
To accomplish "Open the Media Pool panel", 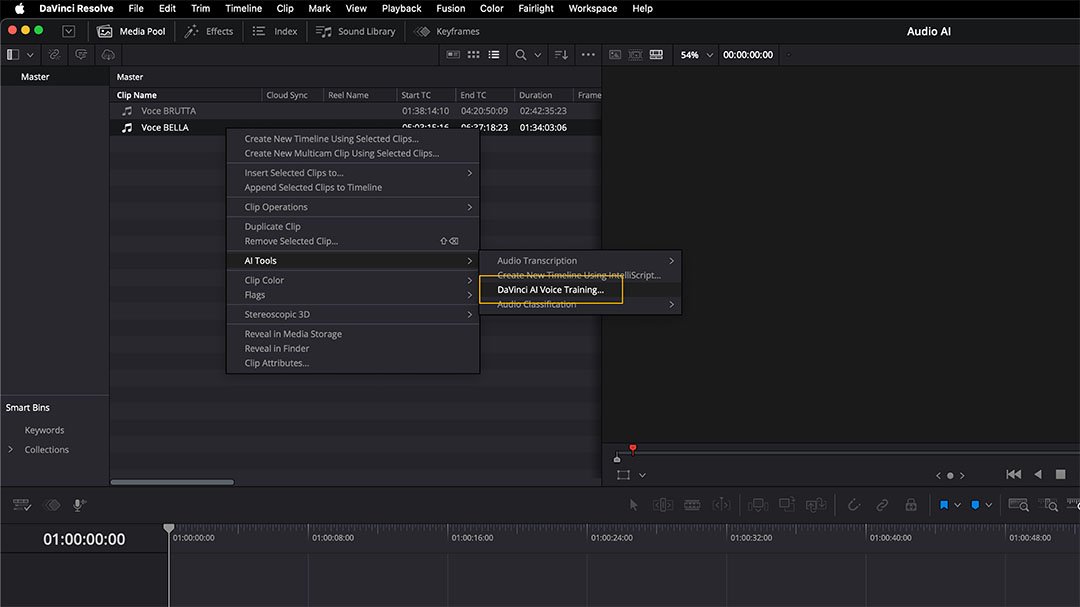I will 132,31.
